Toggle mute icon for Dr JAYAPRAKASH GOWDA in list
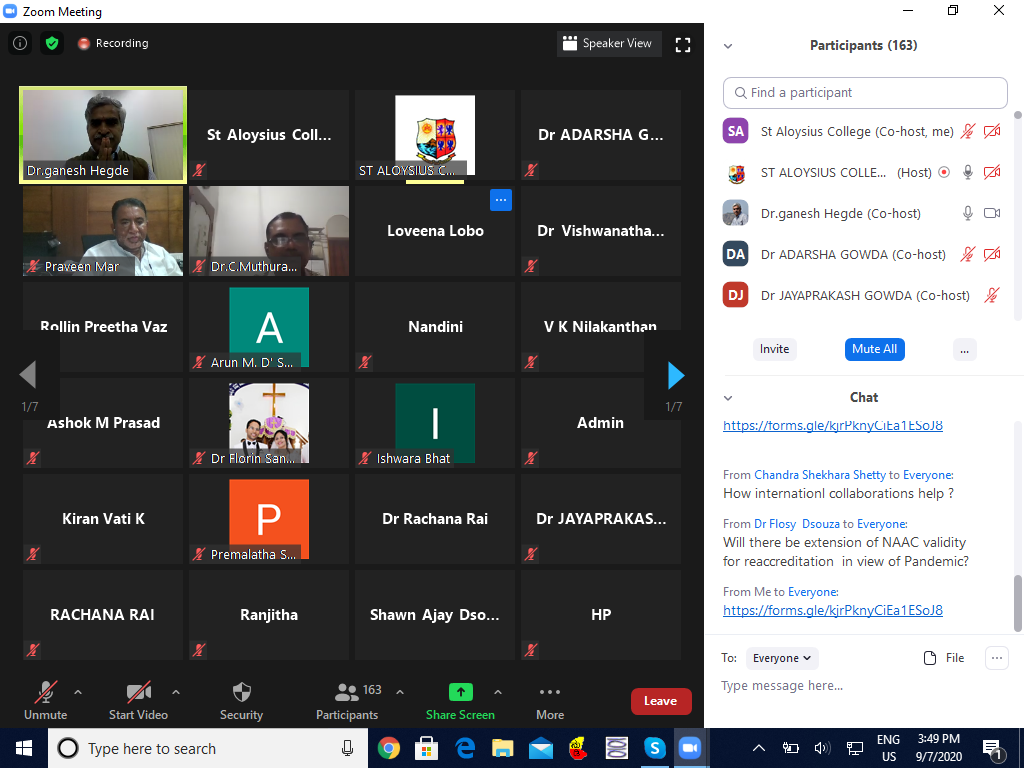The image size is (1024, 768). [x=992, y=295]
